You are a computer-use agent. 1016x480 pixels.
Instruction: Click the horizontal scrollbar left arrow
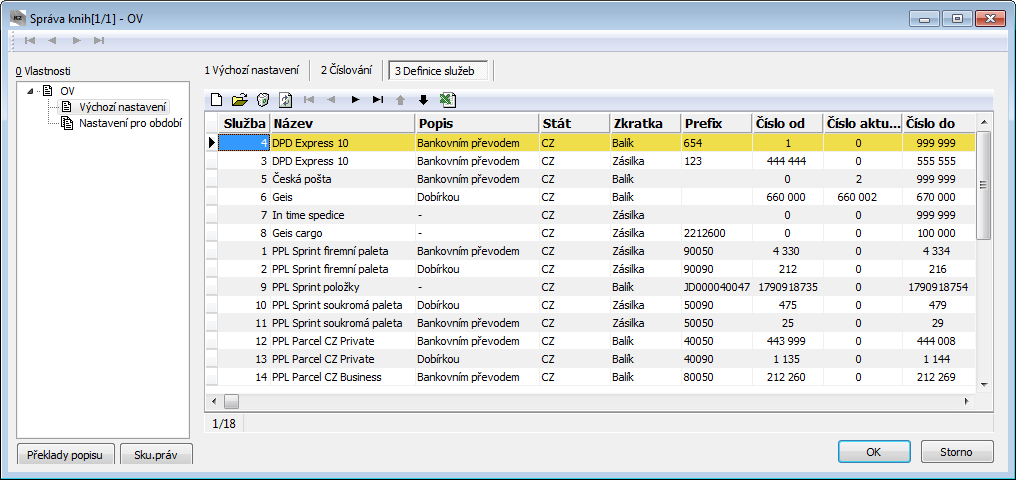pyautogui.click(x=213, y=402)
